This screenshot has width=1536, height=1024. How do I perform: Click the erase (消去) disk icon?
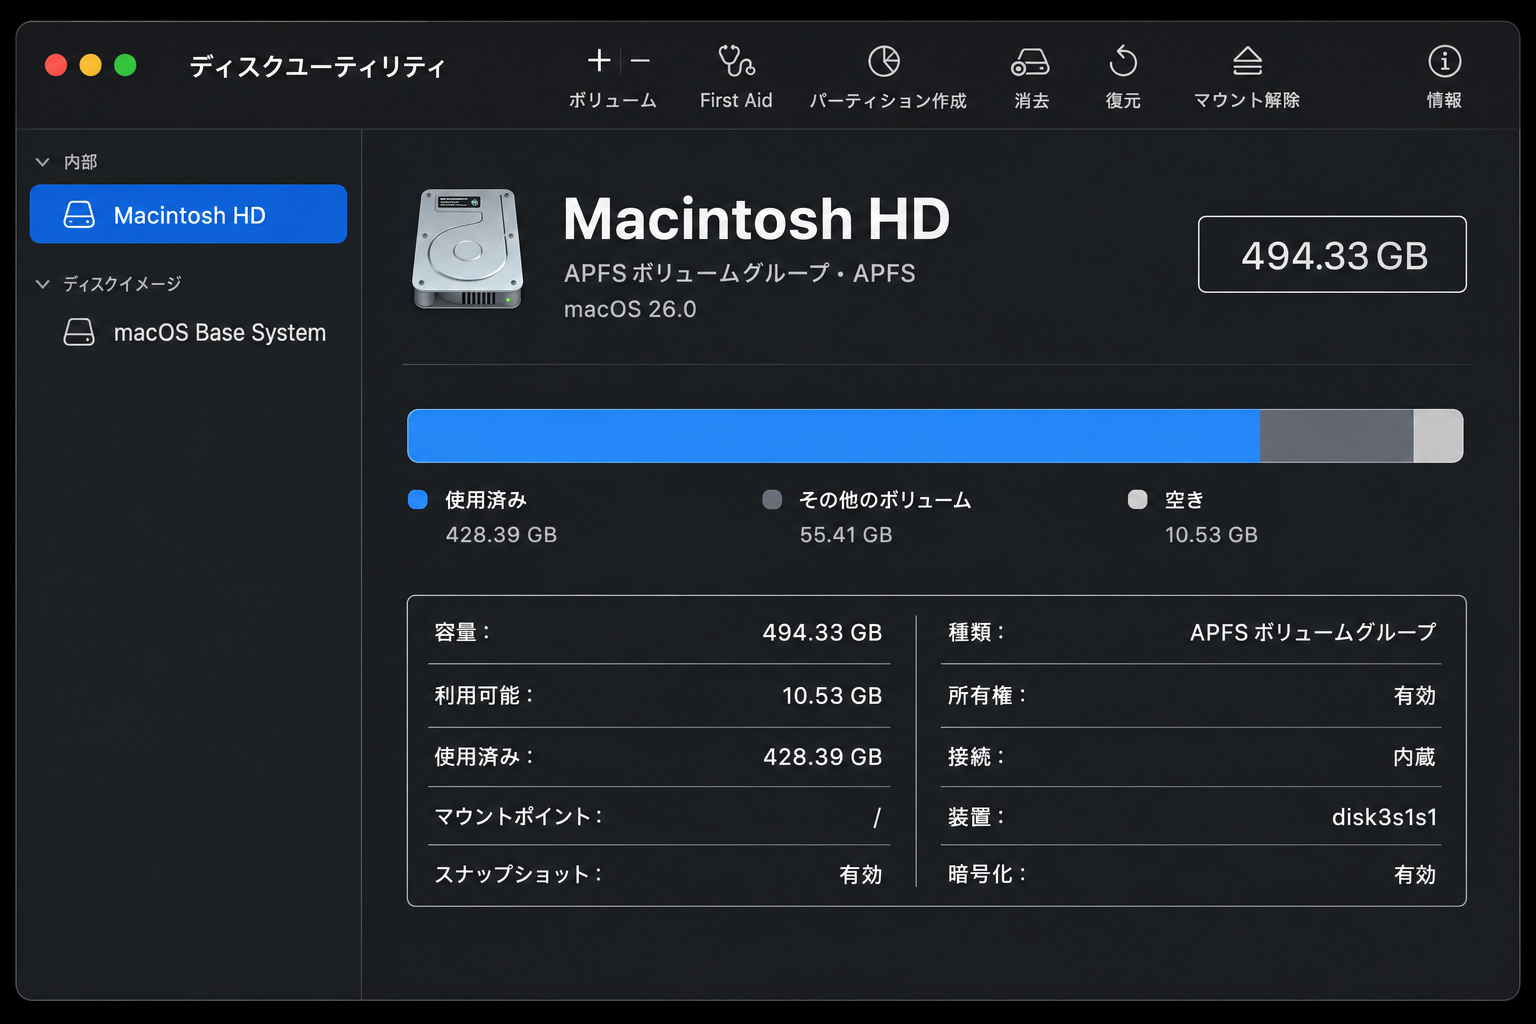click(x=1030, y=62)
